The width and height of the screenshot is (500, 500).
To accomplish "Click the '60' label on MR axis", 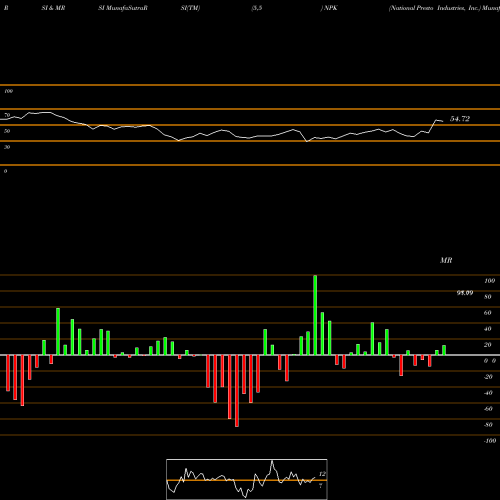I will click(x=488, y=313).
